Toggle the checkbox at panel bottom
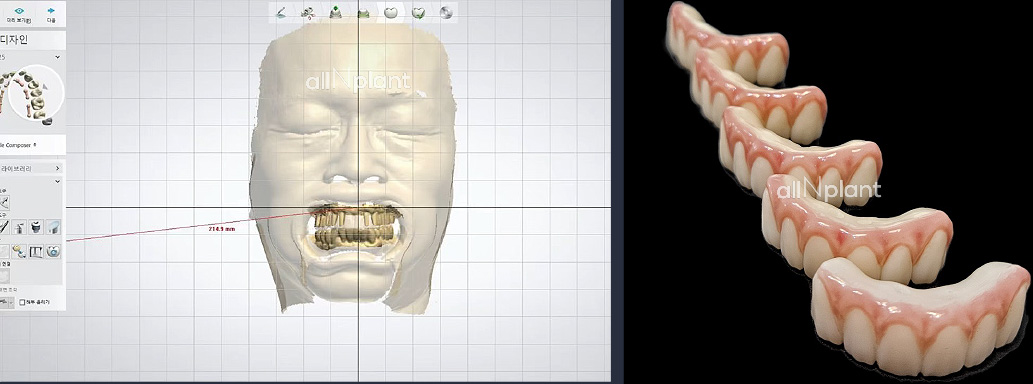The image size is (1033, 384). point(22,302)
